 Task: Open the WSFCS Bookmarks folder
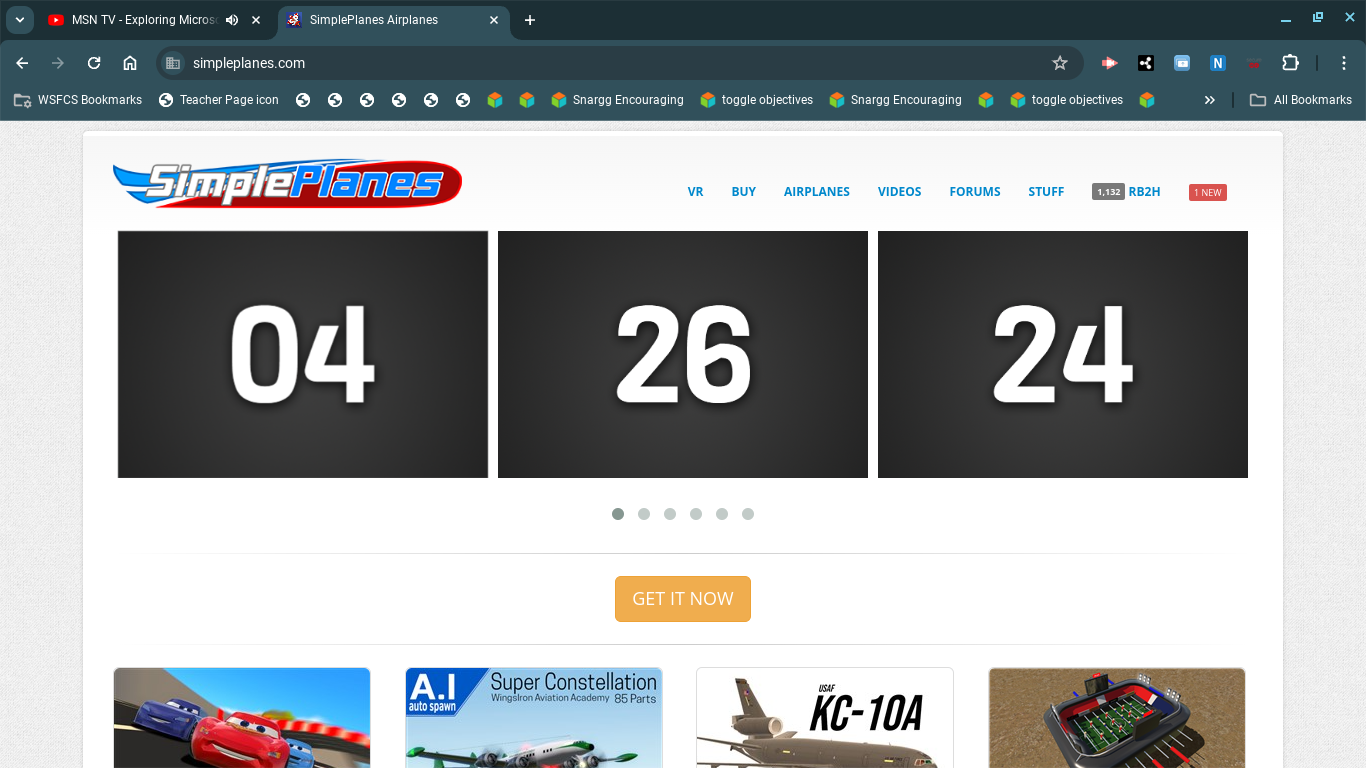click(x=78, y=100)
